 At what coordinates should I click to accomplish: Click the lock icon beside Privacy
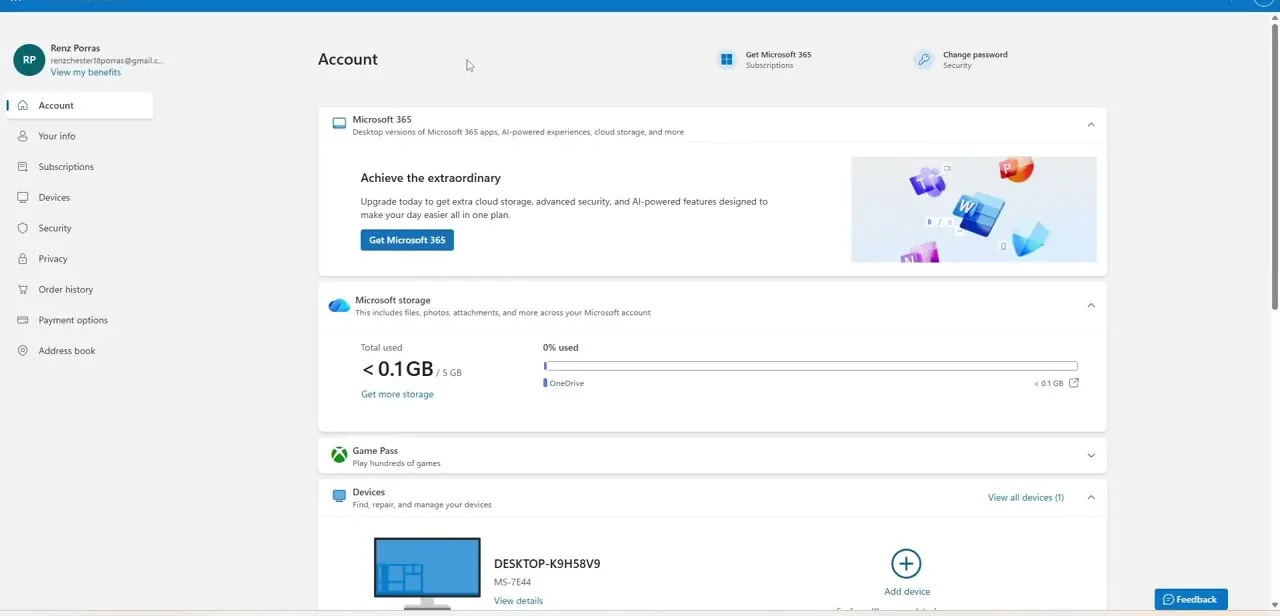click(x=23, y=259)
